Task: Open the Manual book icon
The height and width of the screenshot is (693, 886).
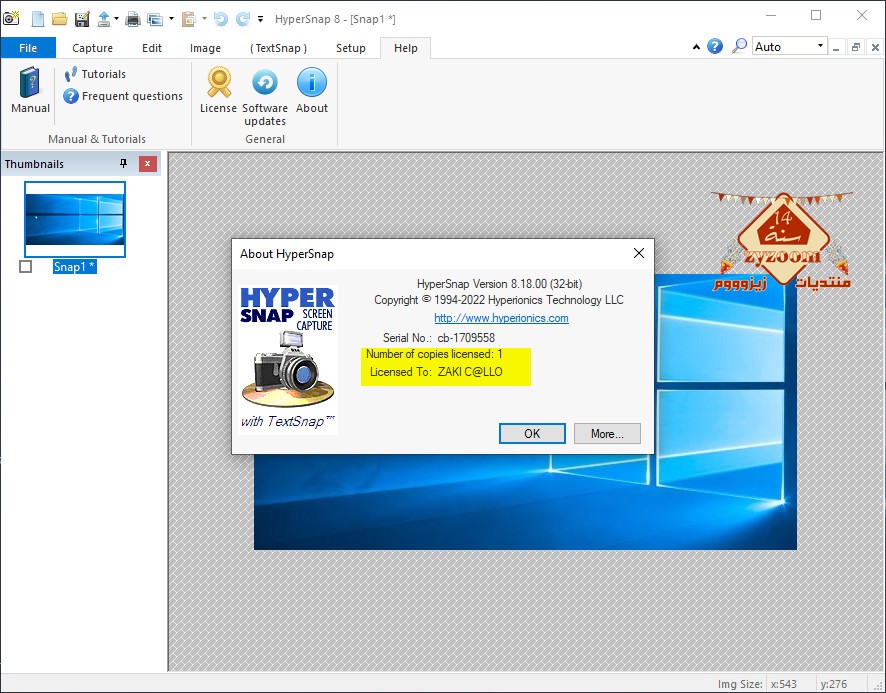Action: [x=31, y=90]
